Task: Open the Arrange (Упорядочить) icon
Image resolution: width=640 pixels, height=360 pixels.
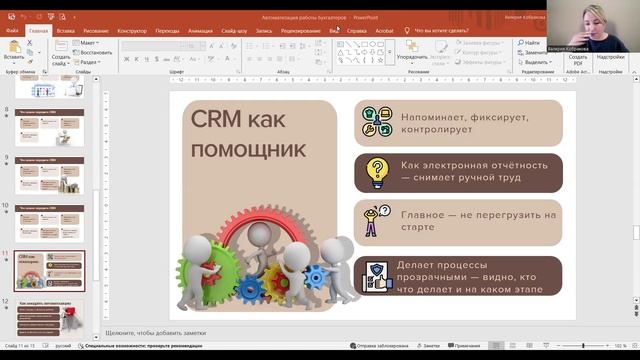Action: [x=412, y=46]
